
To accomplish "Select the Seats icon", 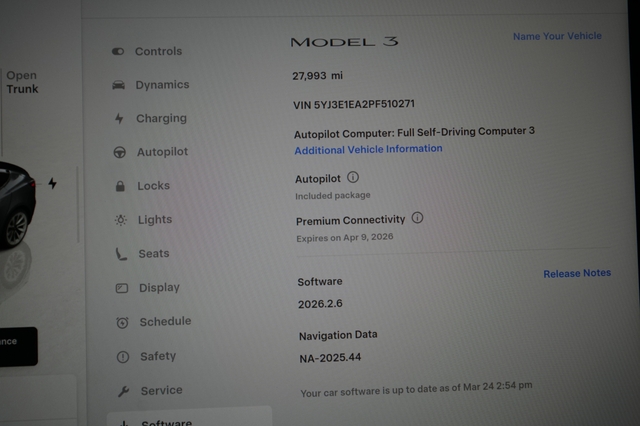I will 121,254.
